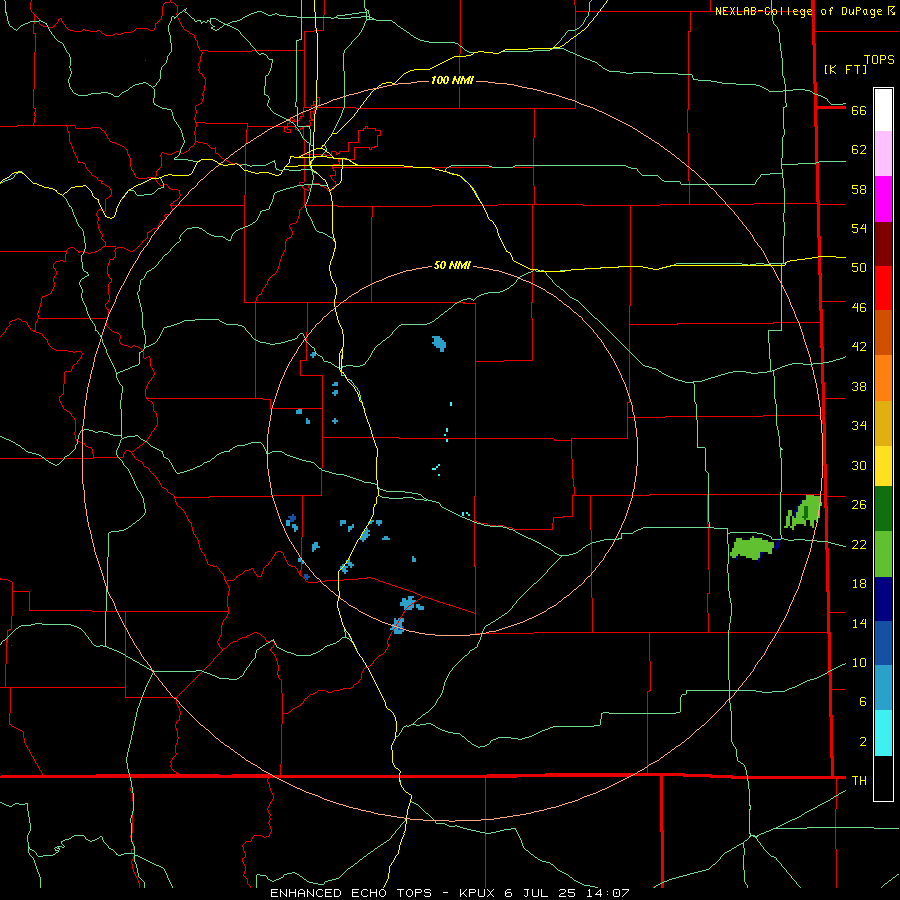
Task: Click the "58" legend value
Action: tap(859, 189)
